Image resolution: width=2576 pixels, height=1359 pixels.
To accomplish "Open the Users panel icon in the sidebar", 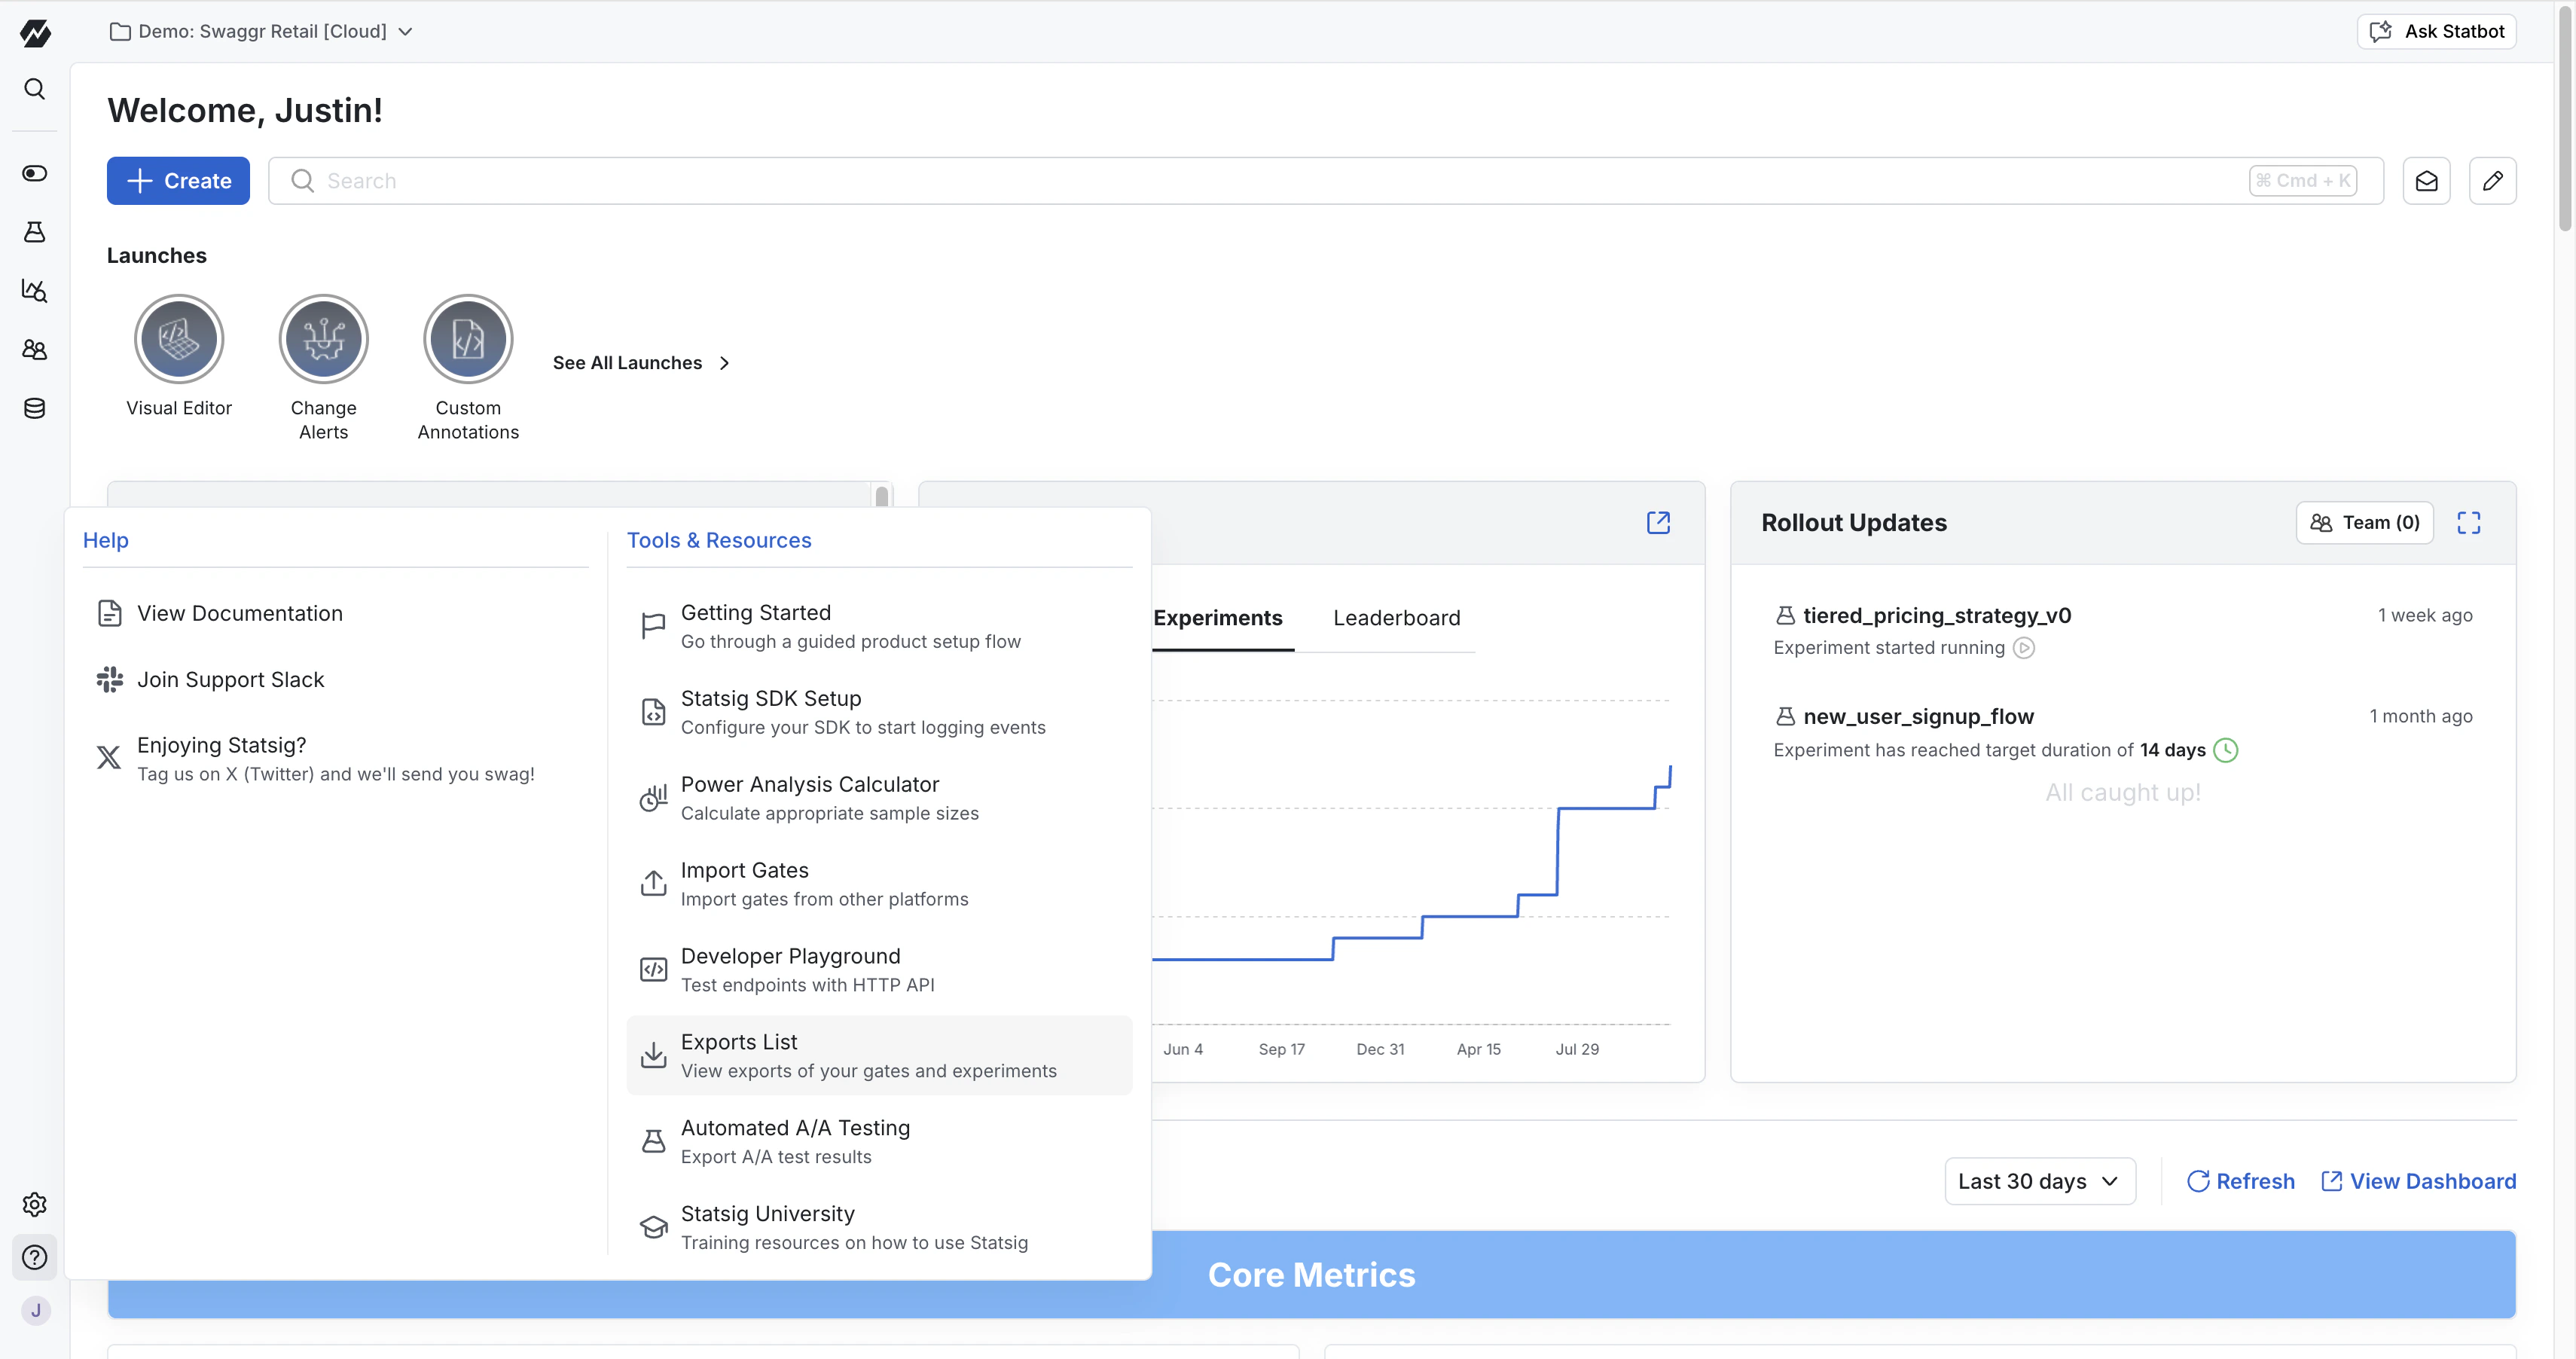I will click(x=34, y=349).
